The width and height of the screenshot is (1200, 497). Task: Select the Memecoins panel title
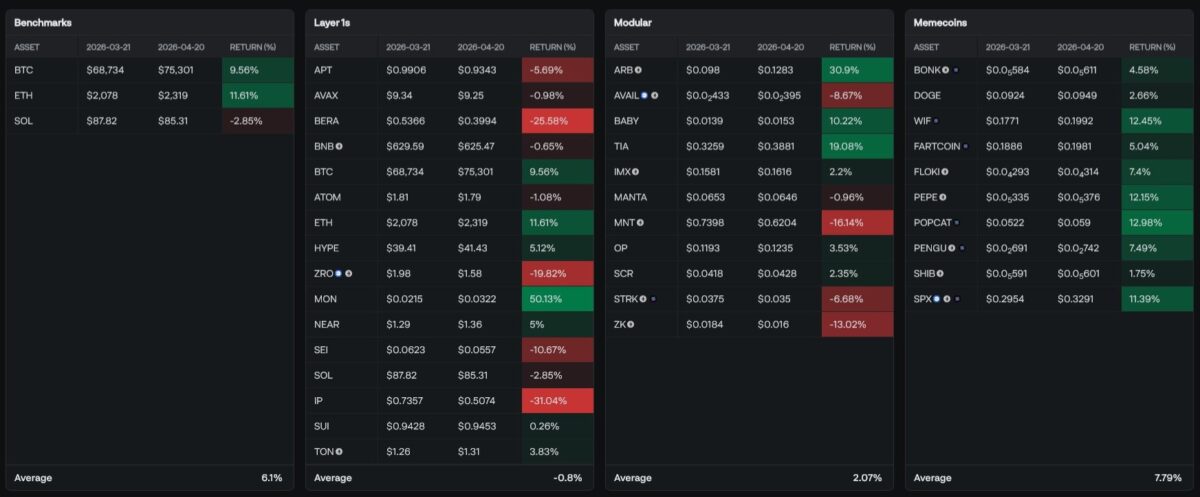(x=939, y=22)
